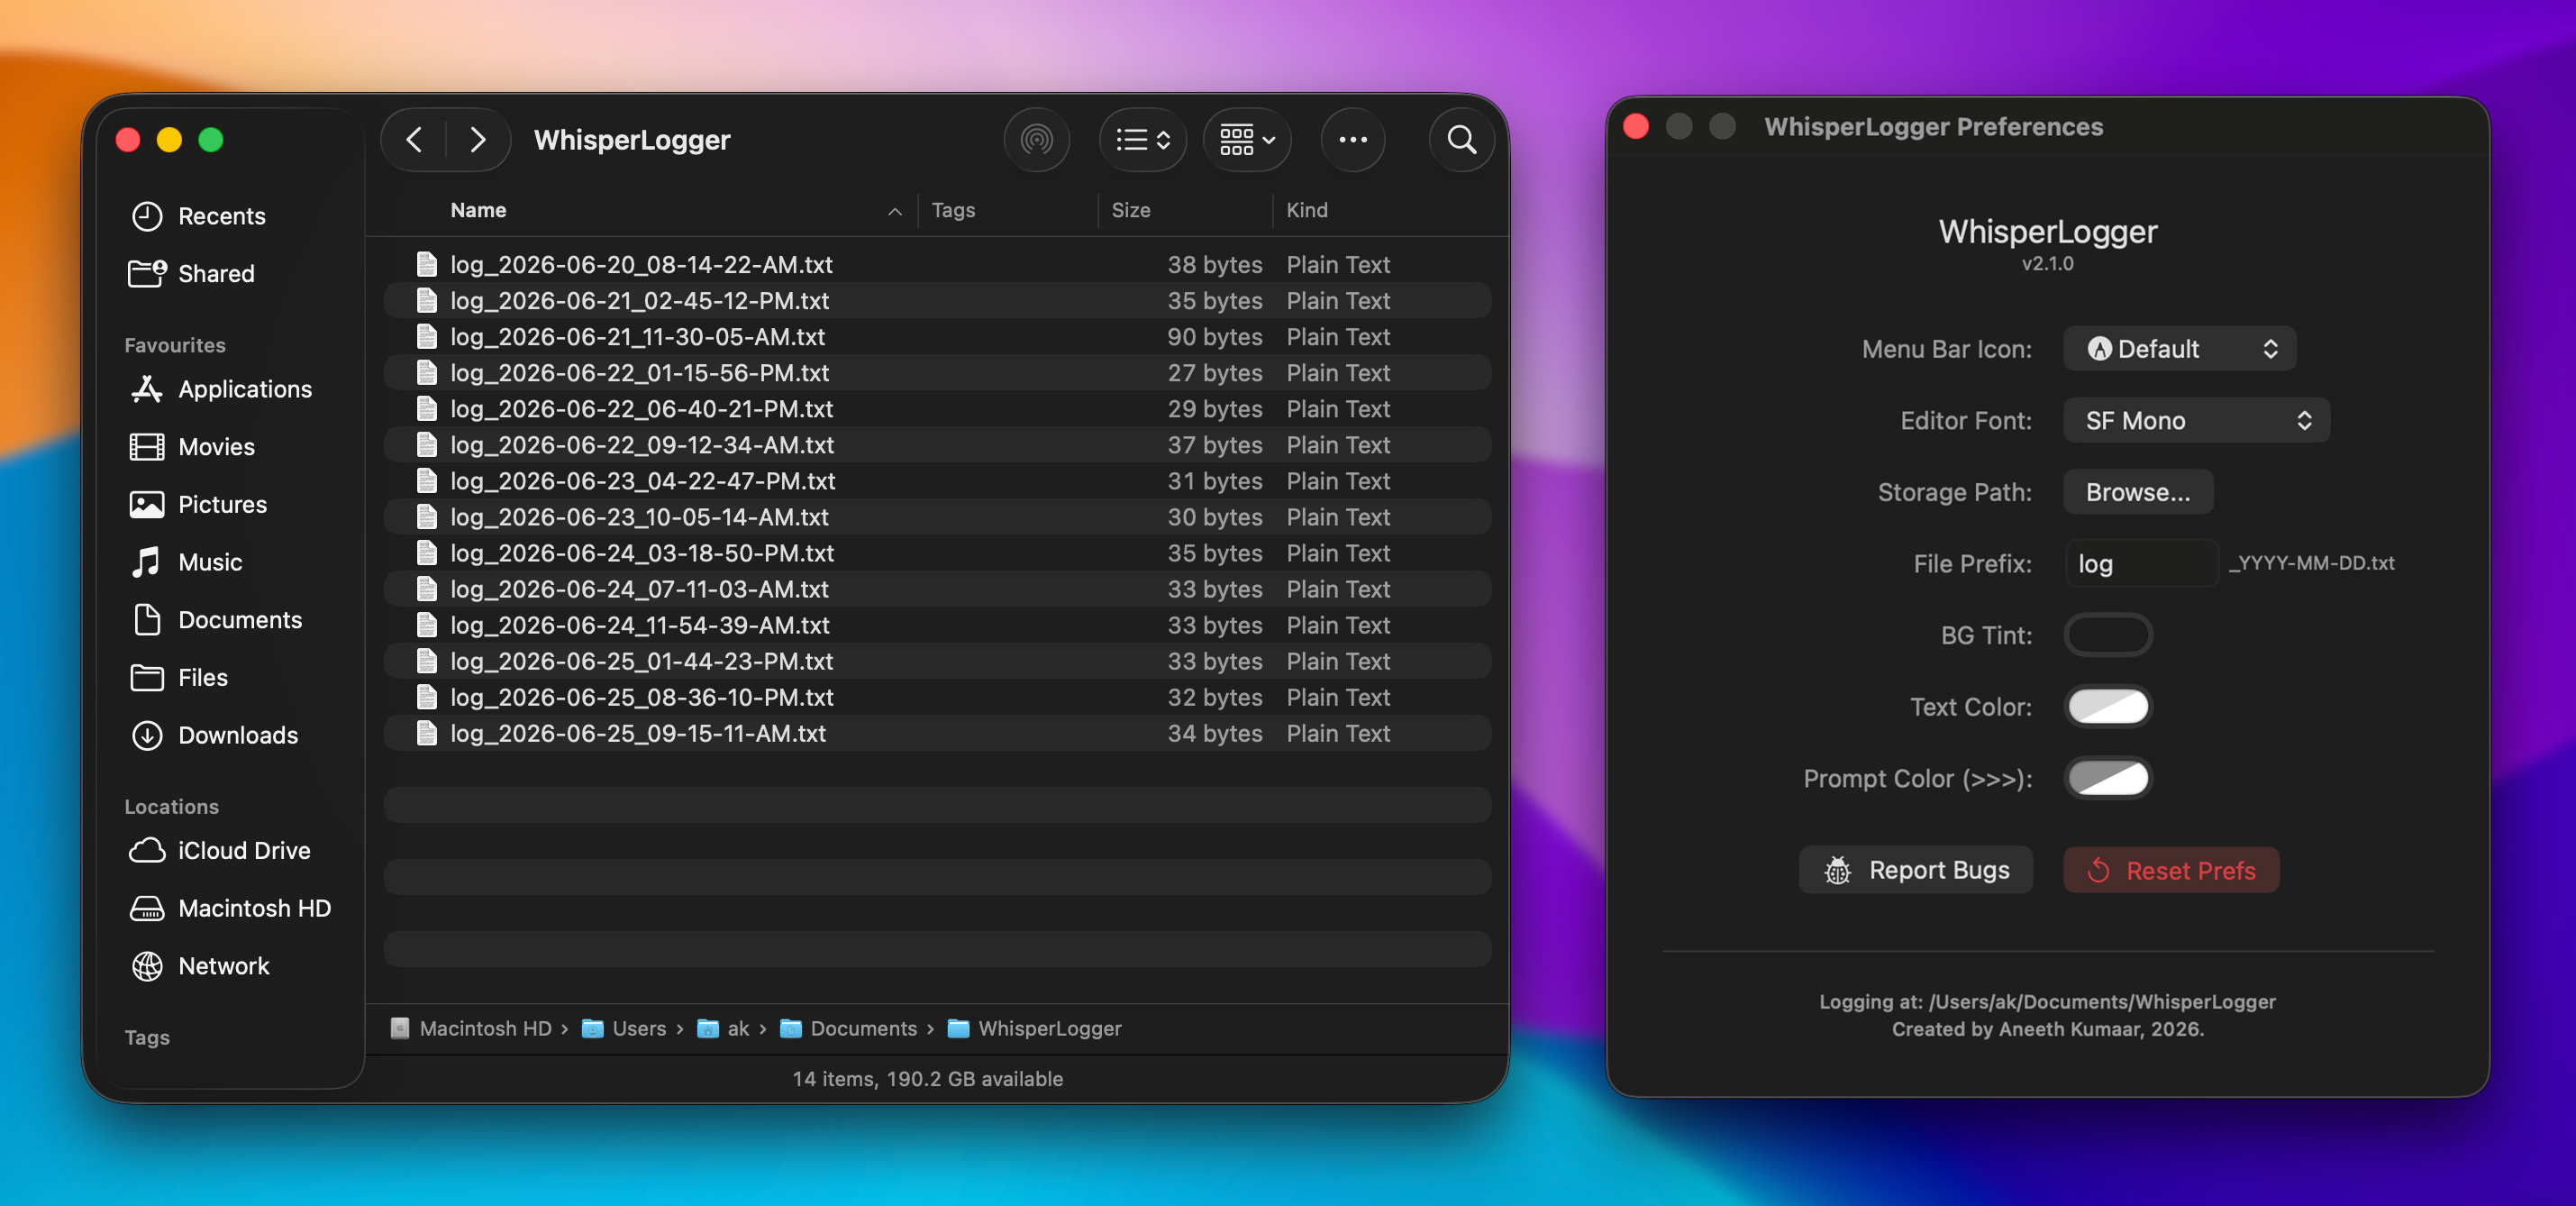
Task: Click file icon of log_2026-06-20_08-14-22-AM.txt
Action: coord(427,264)
